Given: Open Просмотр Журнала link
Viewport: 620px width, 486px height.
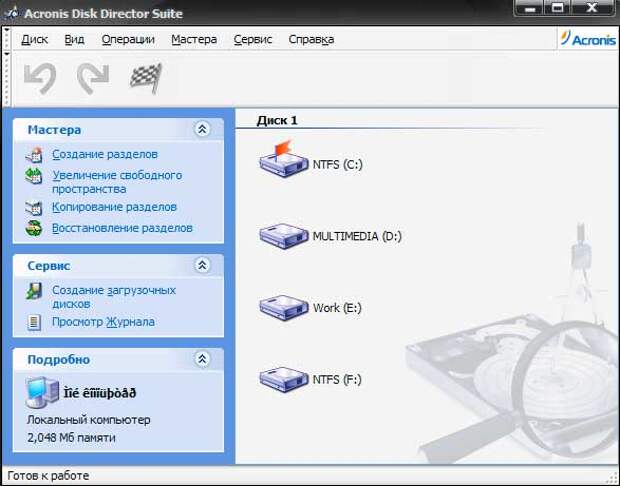Looking at the screenshot, I should coord(103,322).
